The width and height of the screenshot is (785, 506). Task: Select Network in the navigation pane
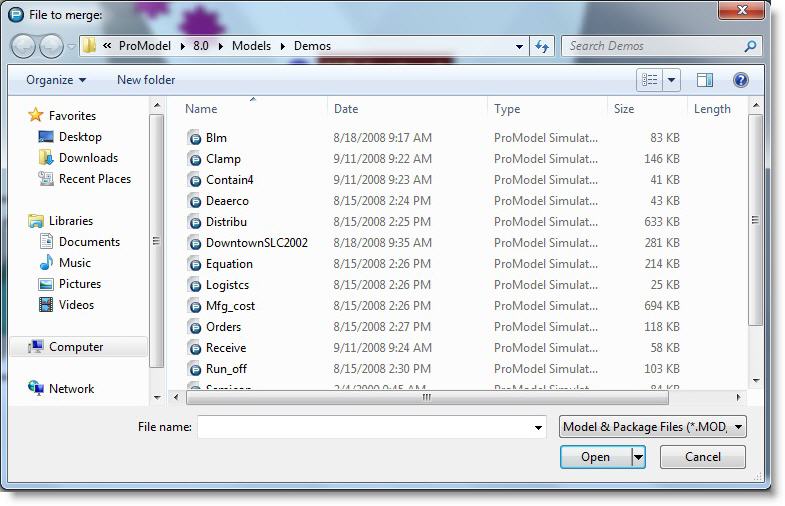pos(61,388)
